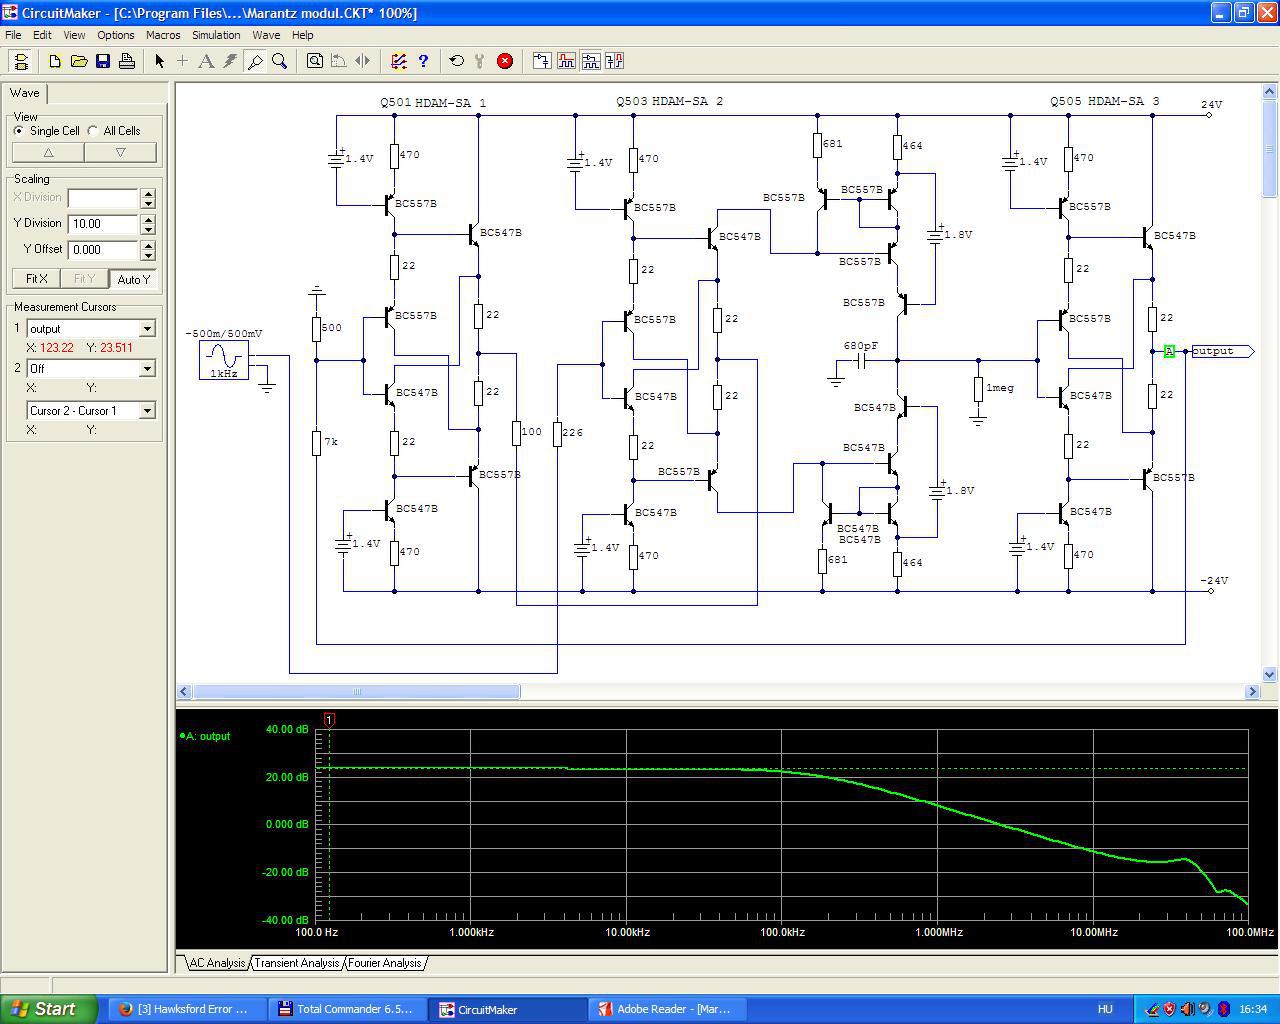This screenshot has width=1280, height=1024.
Task: Click the HU language indicator
Action: point(1105,1009)
